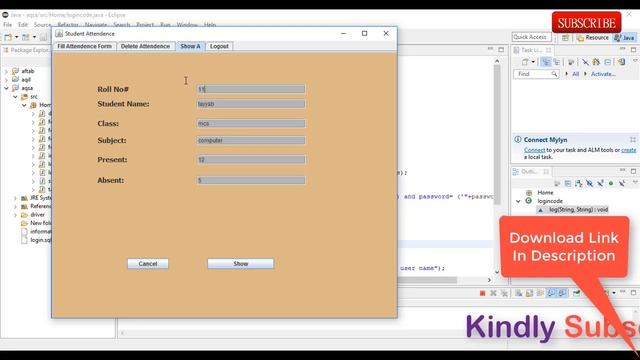Screen dimensions: 640x360
Task: Expand the Referenced Libraries node
Action: 15,207
